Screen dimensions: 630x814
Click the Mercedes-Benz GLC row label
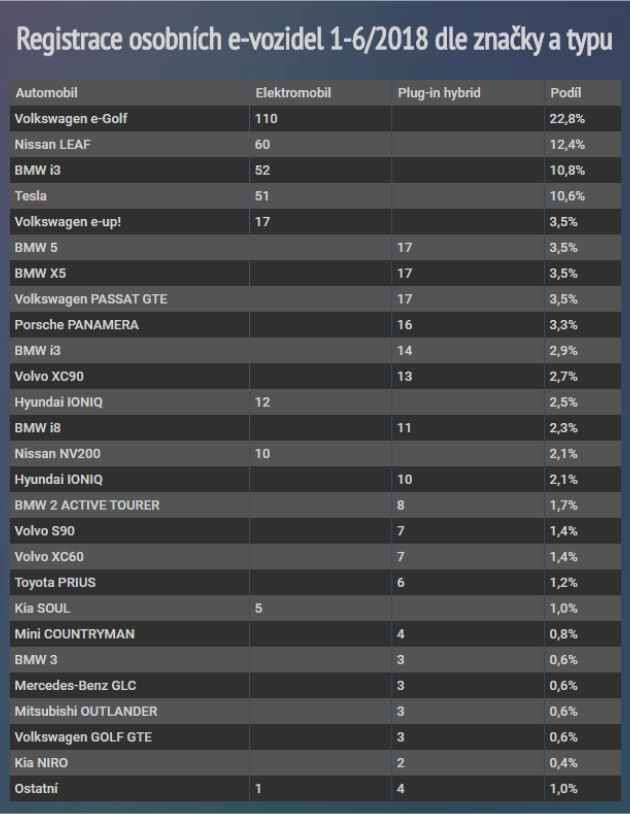(x=75, y=685)
